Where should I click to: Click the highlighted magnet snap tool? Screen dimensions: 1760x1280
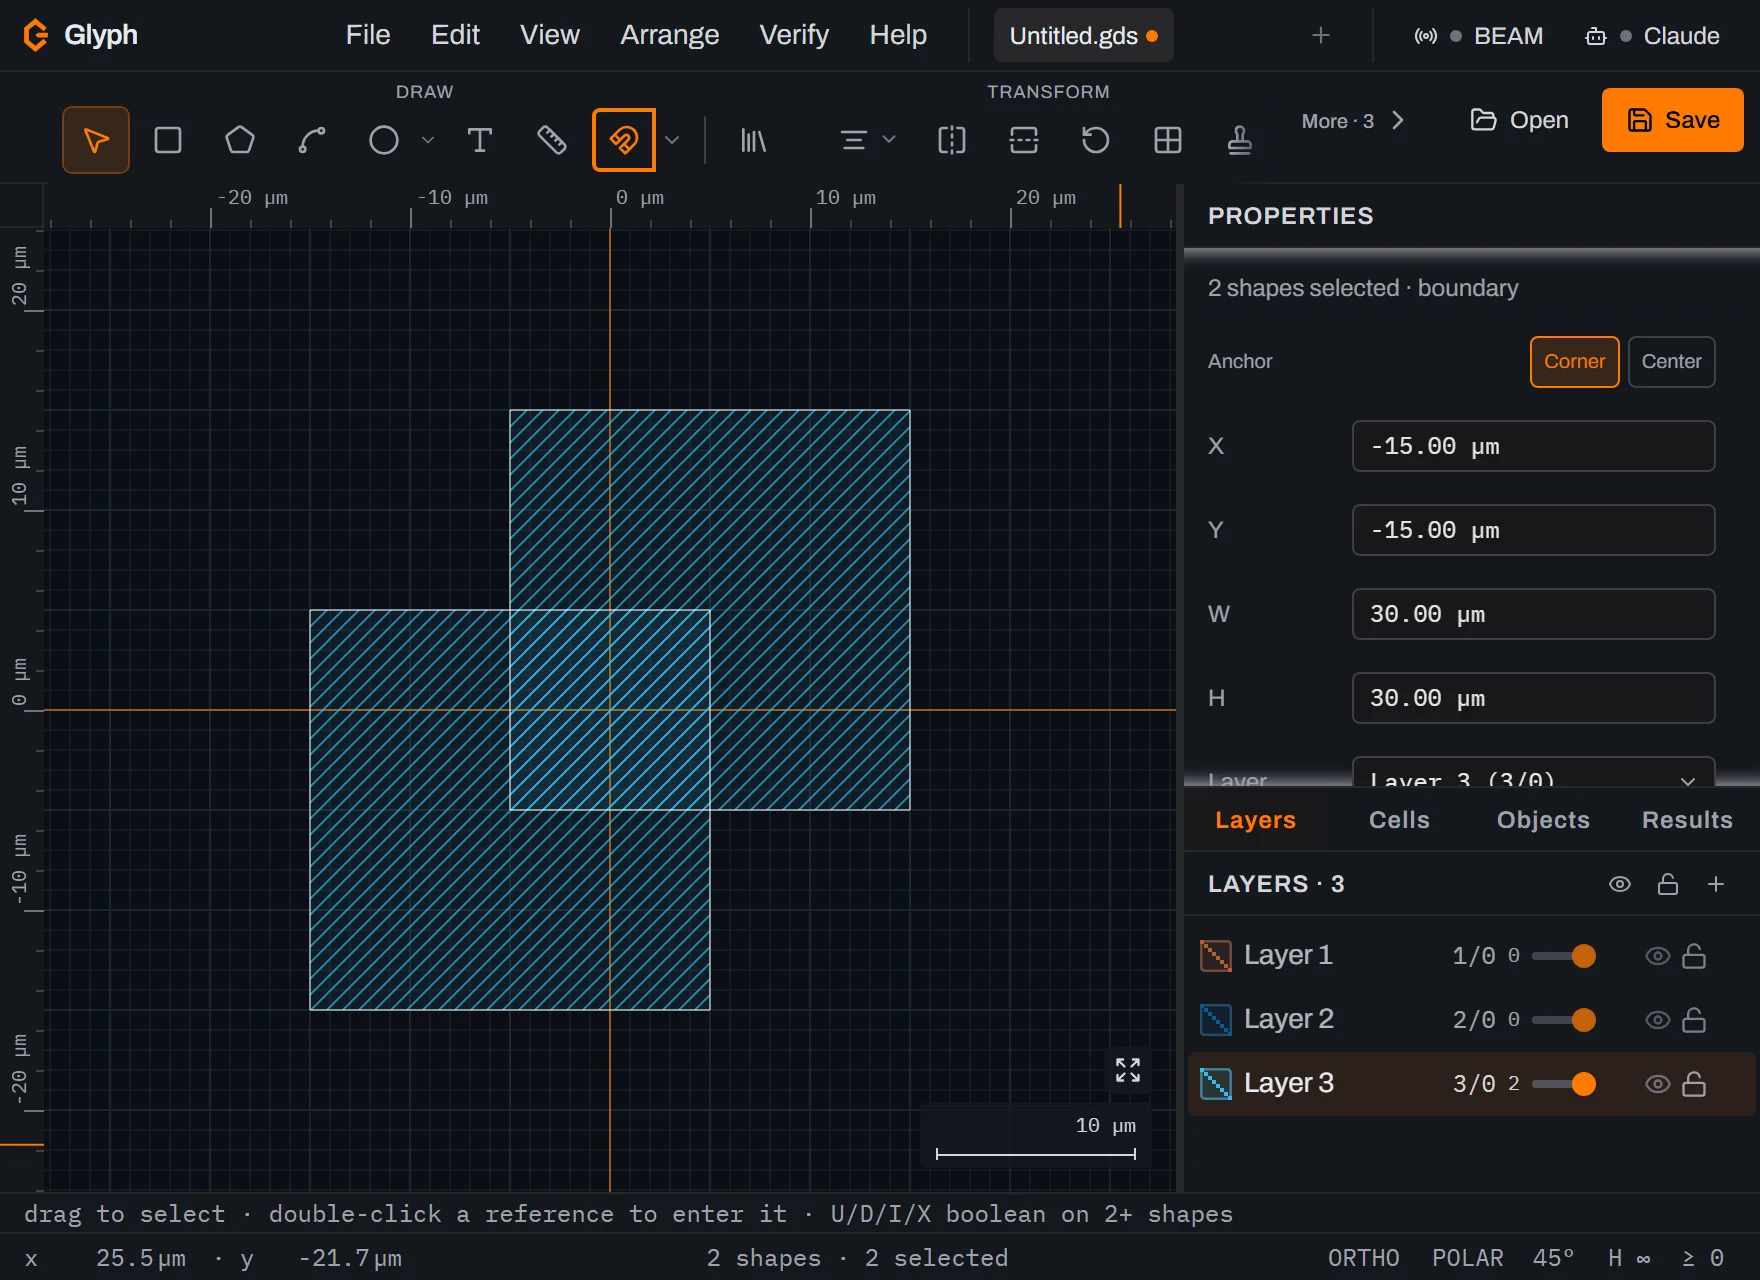point(624,140)
